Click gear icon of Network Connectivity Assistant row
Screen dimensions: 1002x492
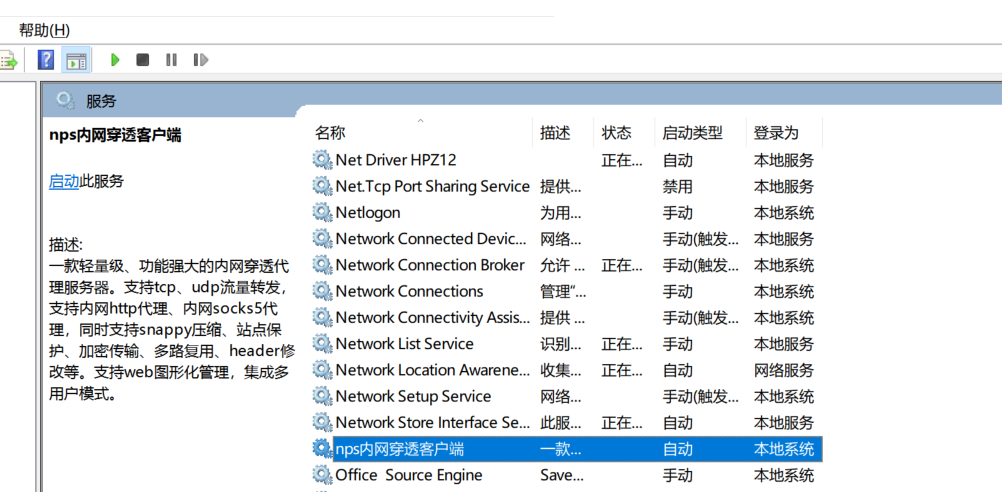click(x=322, y=317)
